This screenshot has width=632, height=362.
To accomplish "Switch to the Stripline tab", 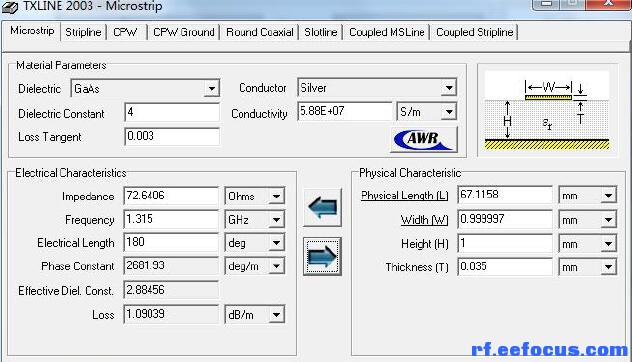I will [x=83, y=32].
